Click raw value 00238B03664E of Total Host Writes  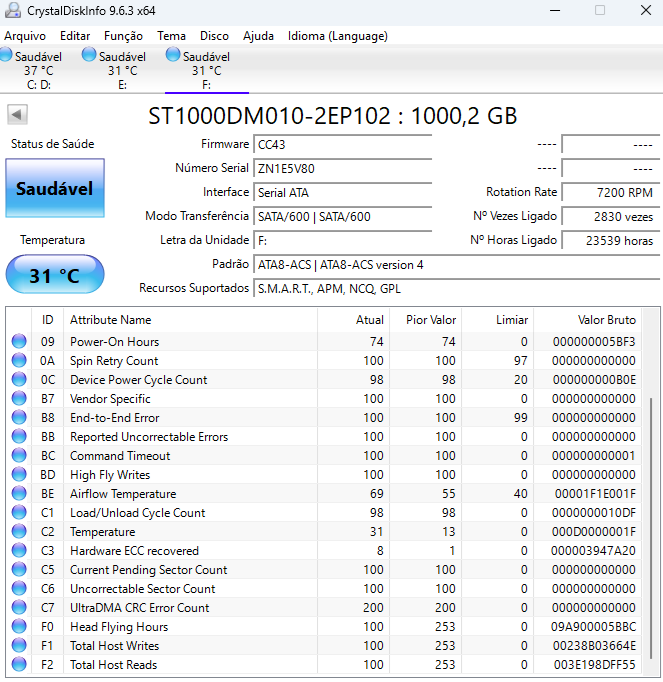[594, 646]
